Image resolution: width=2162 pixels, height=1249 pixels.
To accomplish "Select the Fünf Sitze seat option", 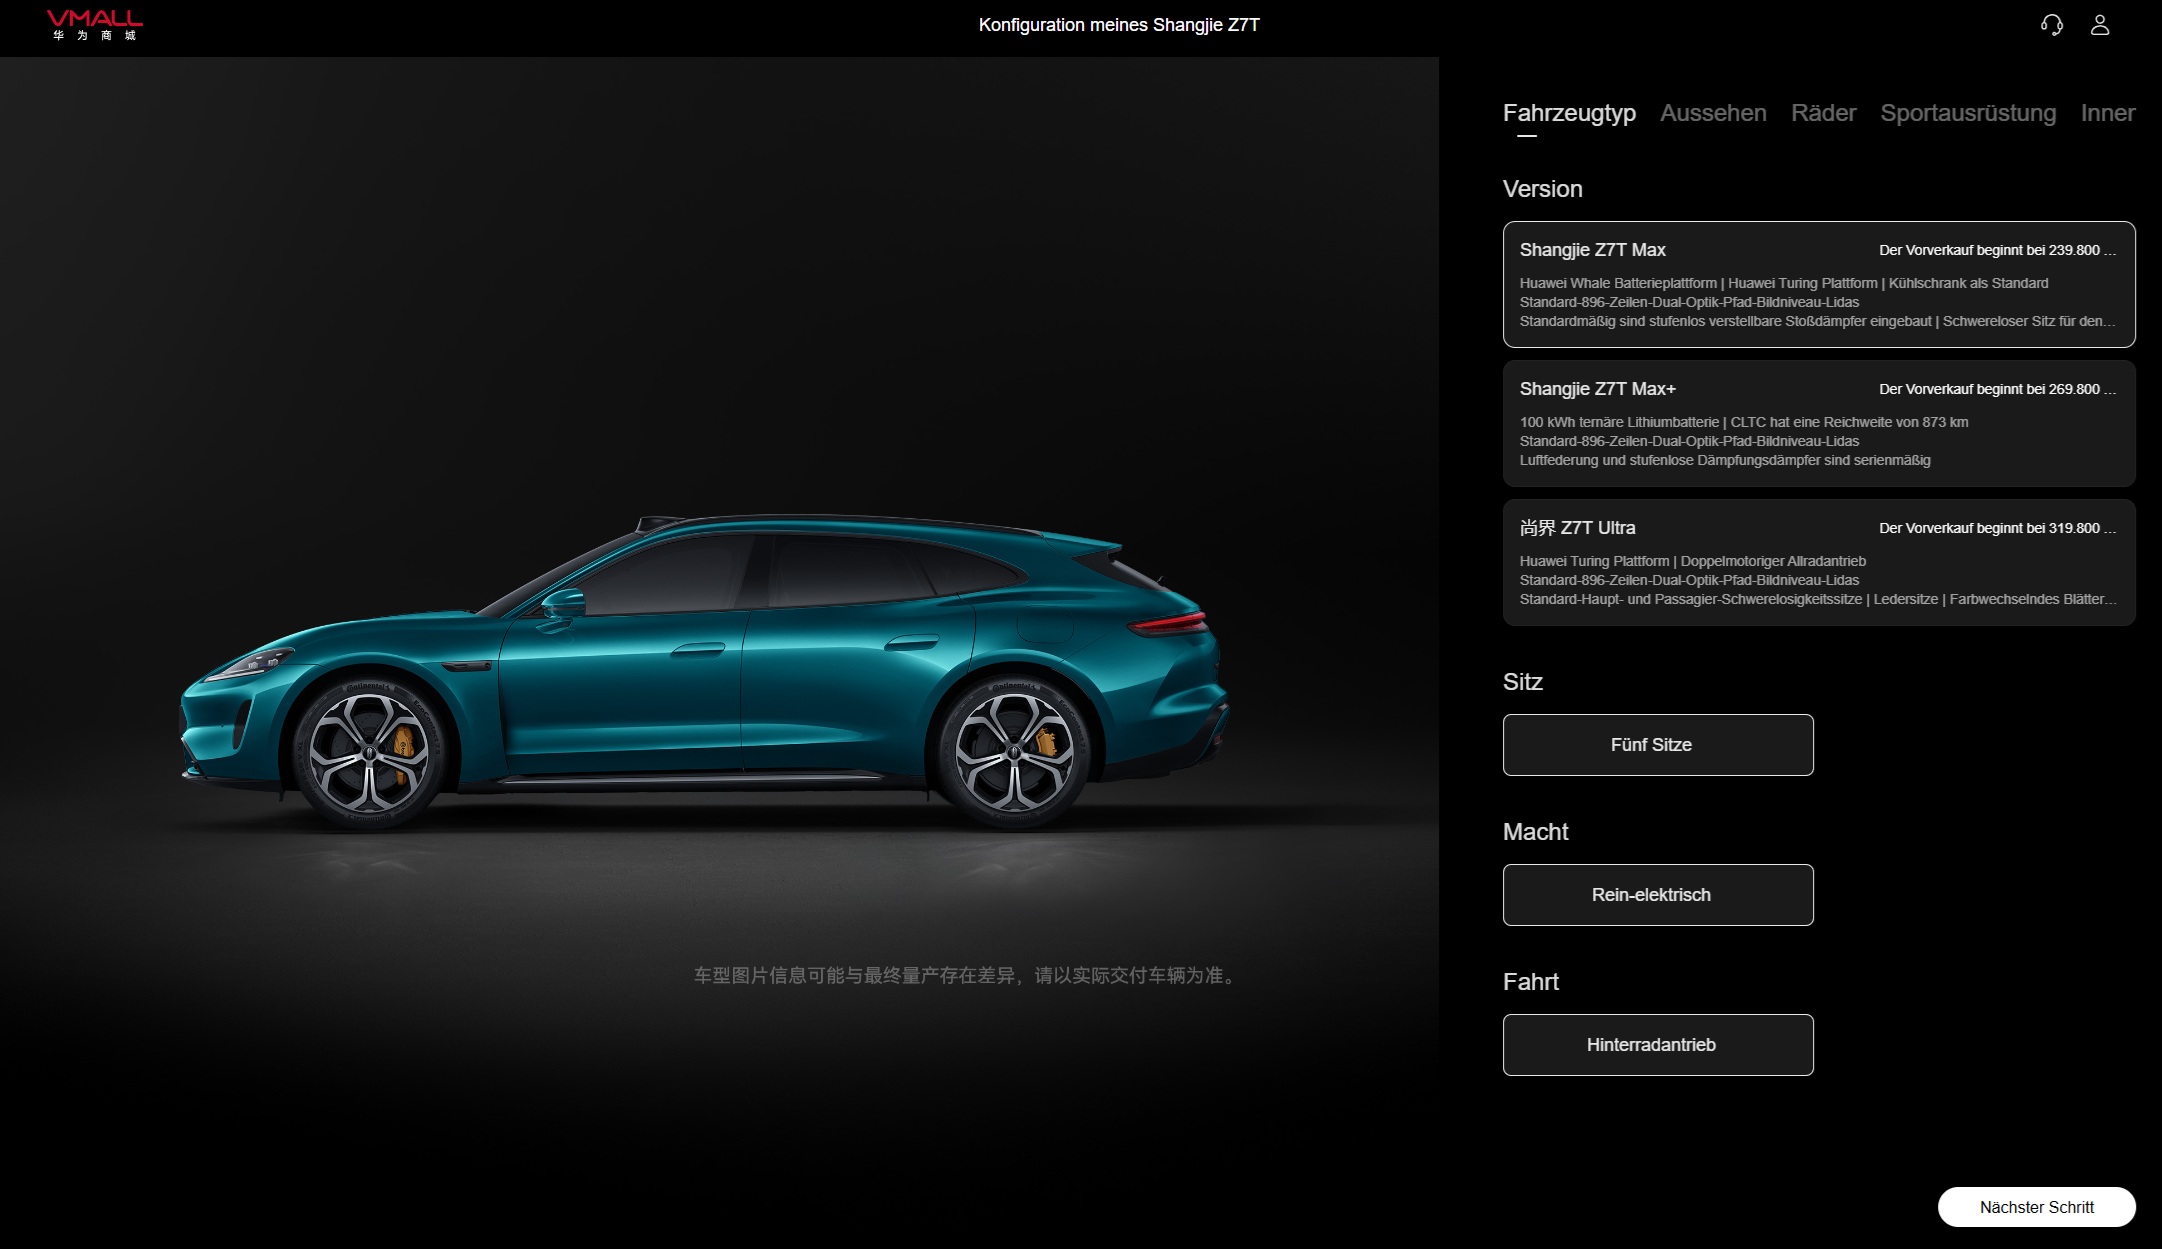I will 1657,745.
